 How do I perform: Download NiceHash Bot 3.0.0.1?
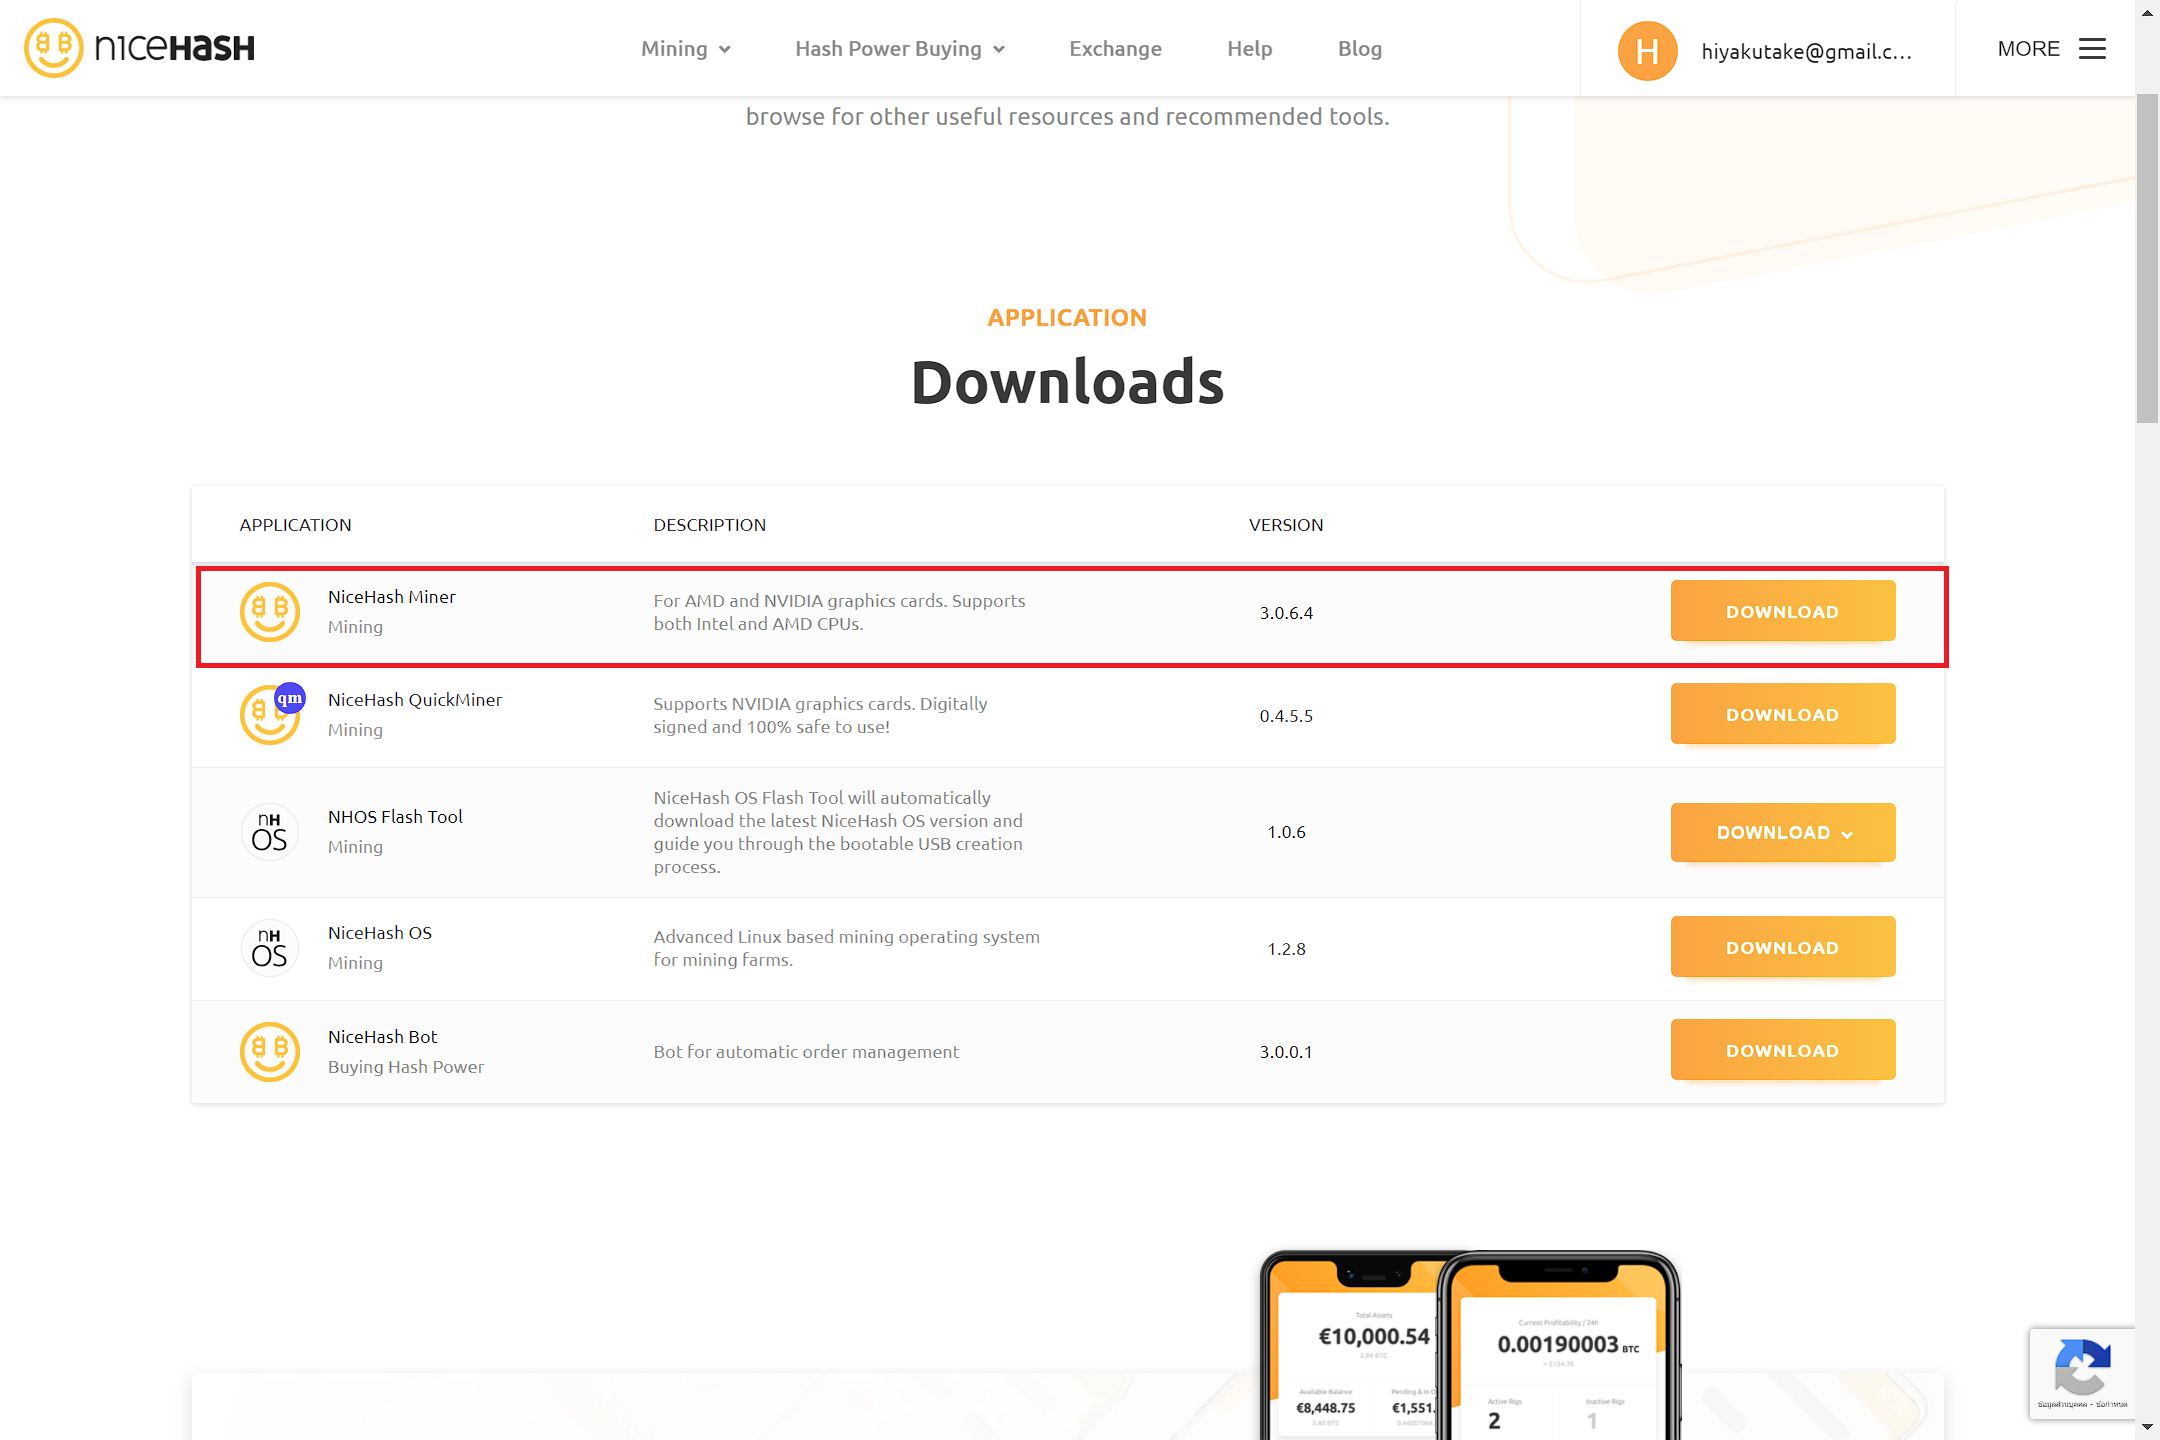coord(1783,1050)
